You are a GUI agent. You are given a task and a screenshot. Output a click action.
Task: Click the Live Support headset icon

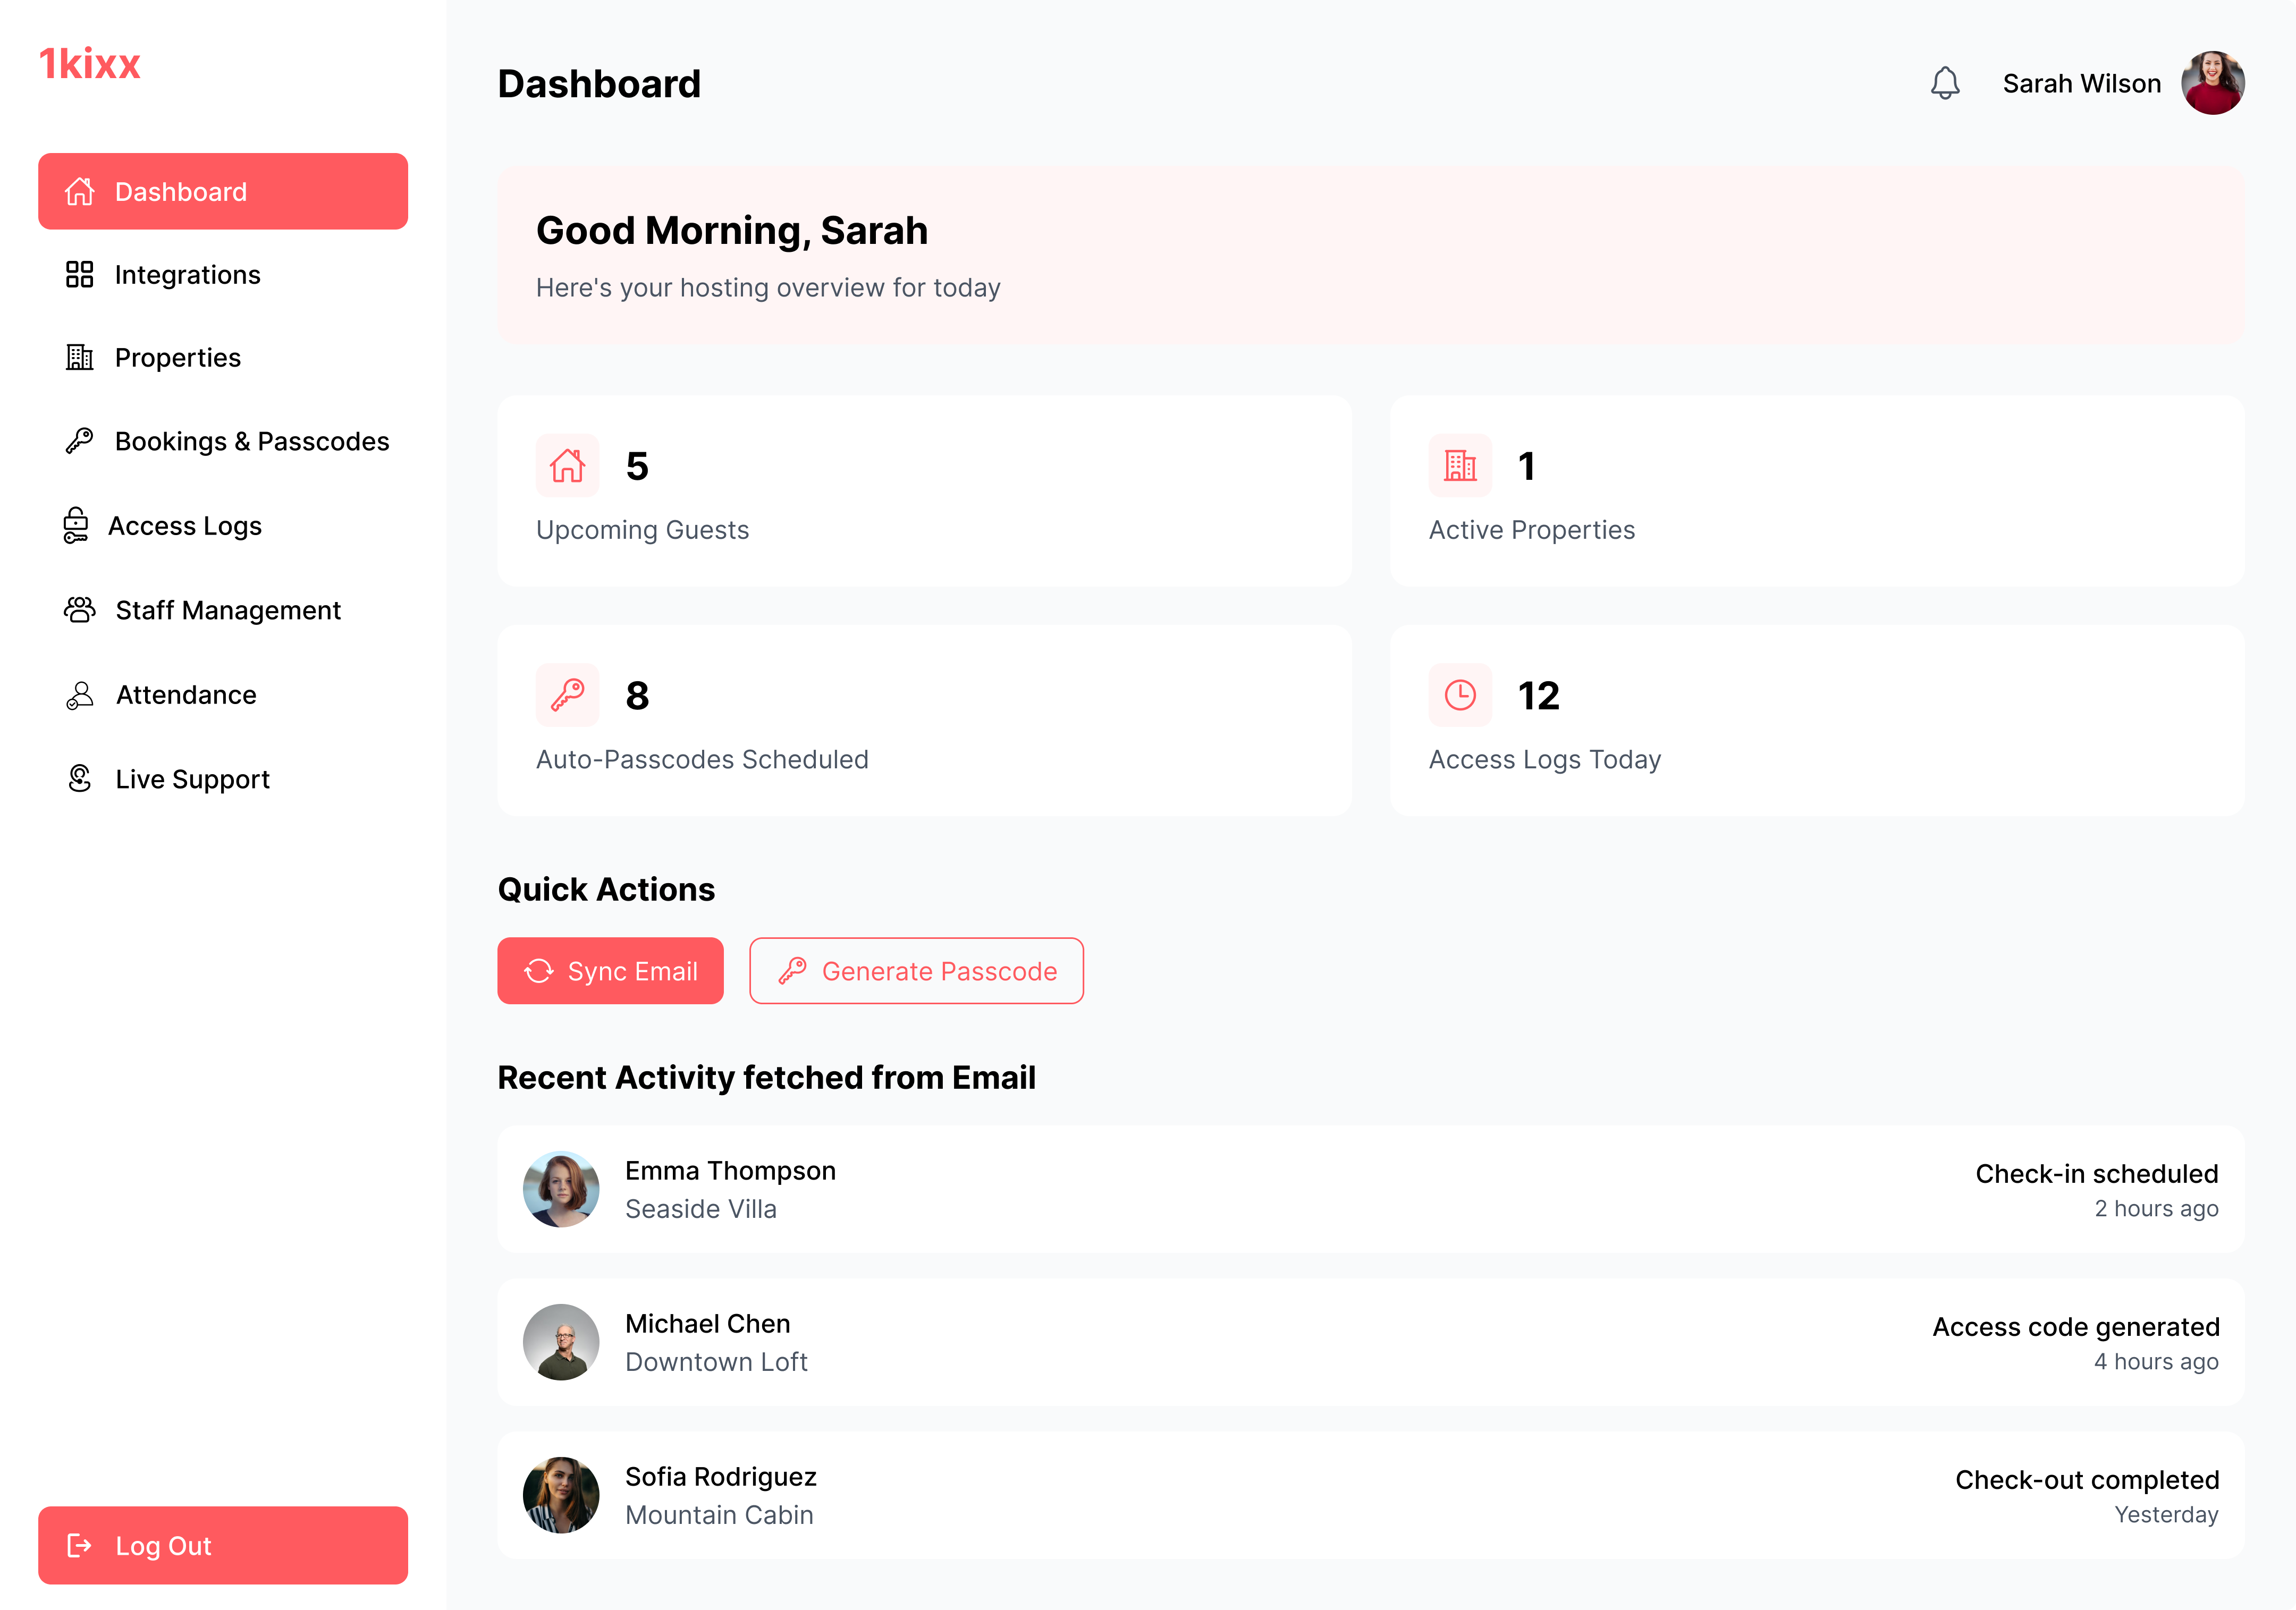point(79,778)
